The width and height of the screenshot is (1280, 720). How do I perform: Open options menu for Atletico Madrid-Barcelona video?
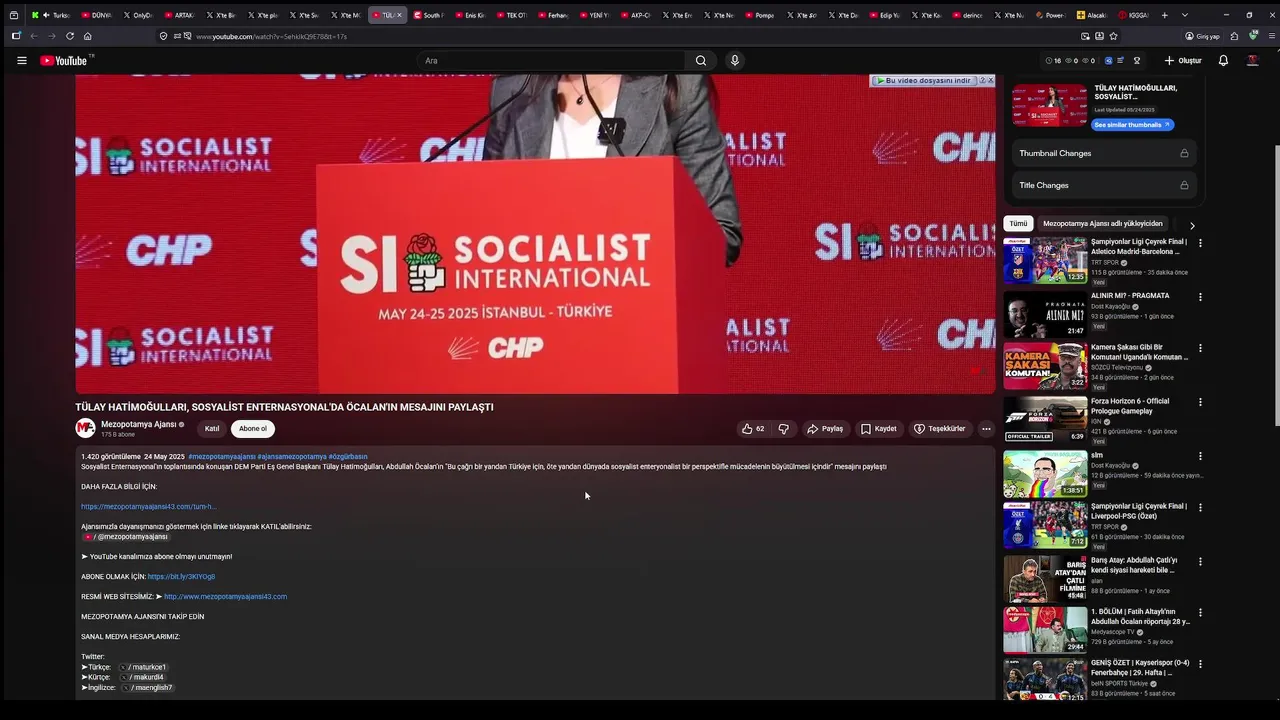[x=1201, y=243]
